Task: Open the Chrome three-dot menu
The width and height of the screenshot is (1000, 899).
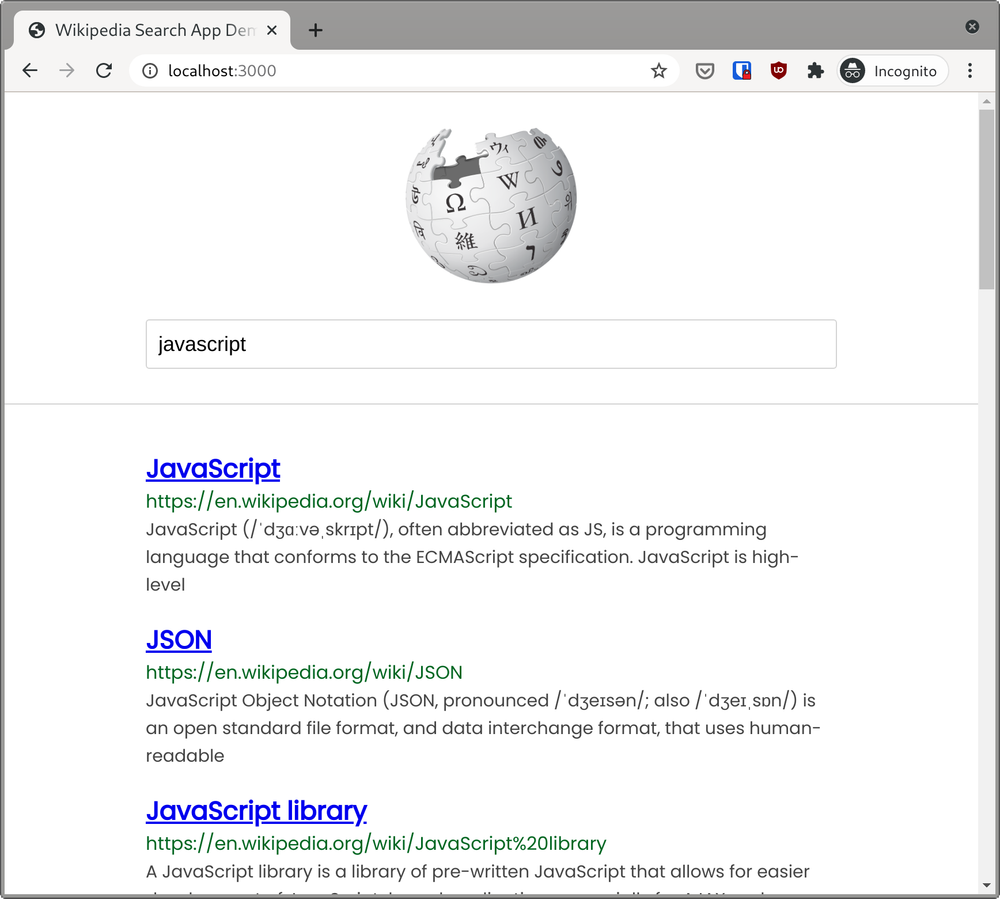Action: click(x=969, y=71)
